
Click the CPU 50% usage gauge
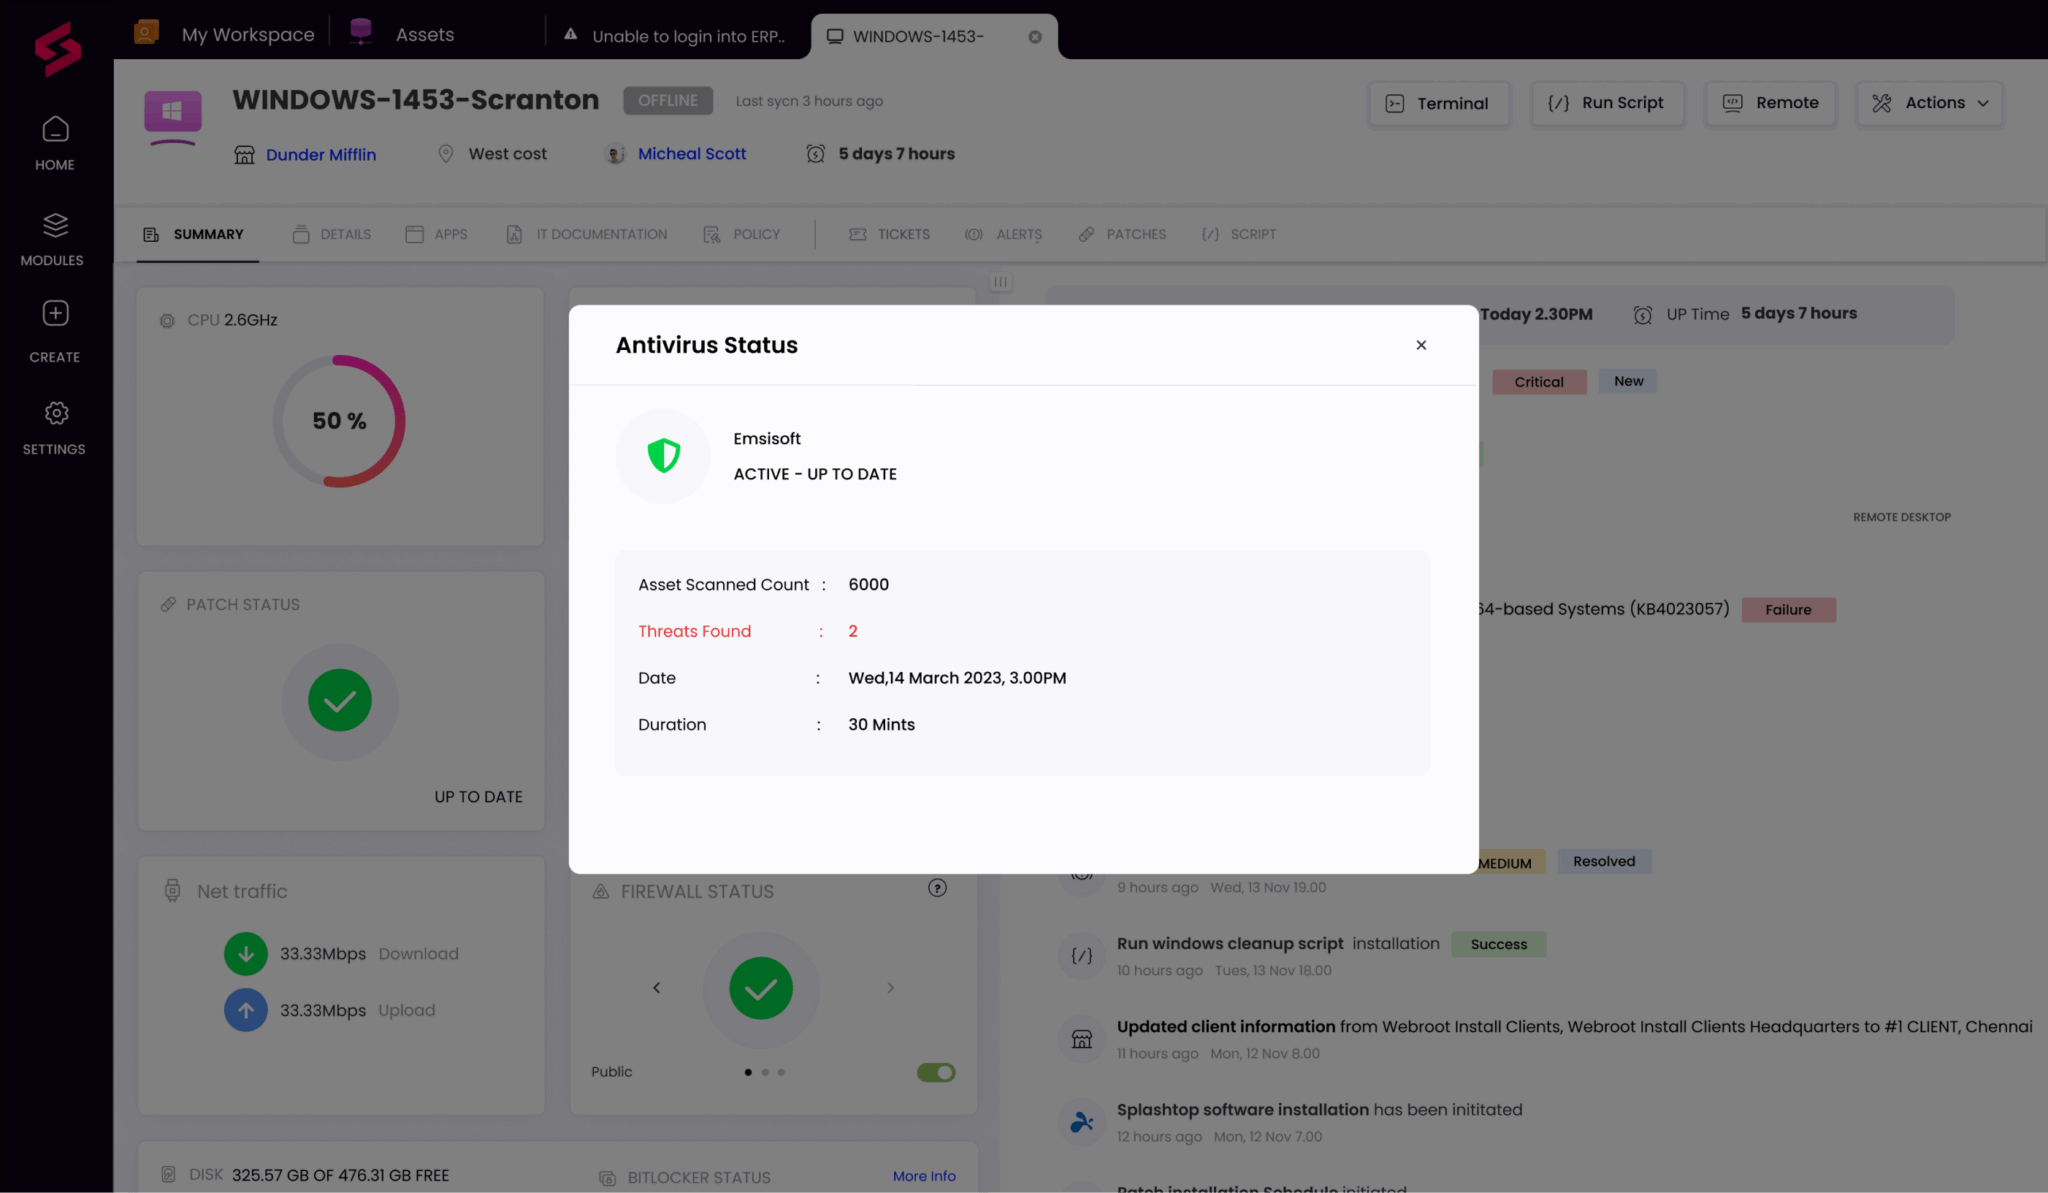(x=339, y=421)
